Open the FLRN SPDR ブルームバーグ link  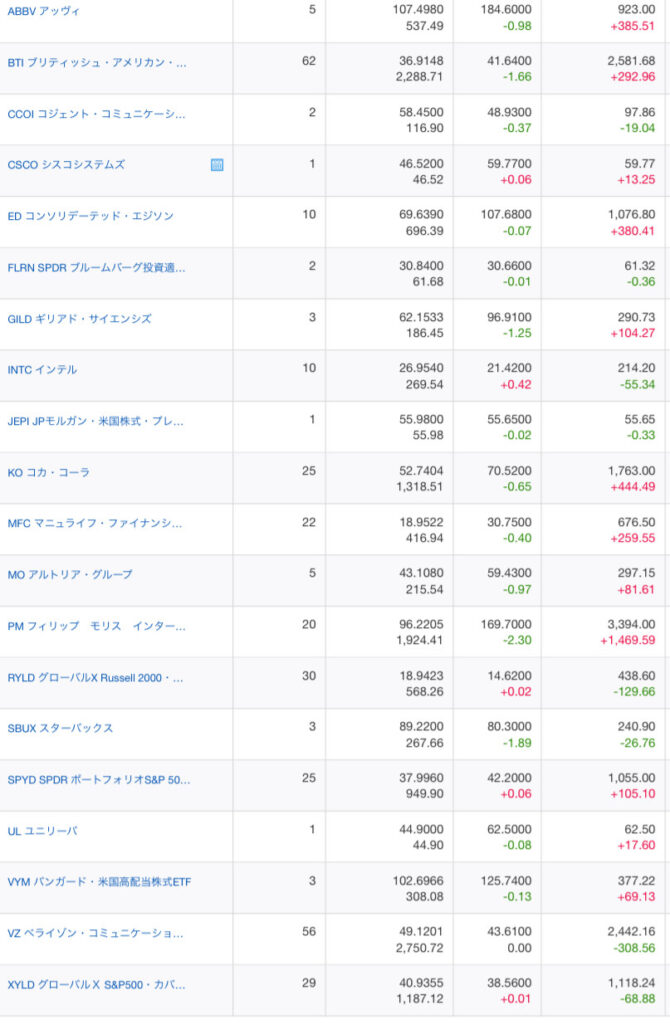96,267
